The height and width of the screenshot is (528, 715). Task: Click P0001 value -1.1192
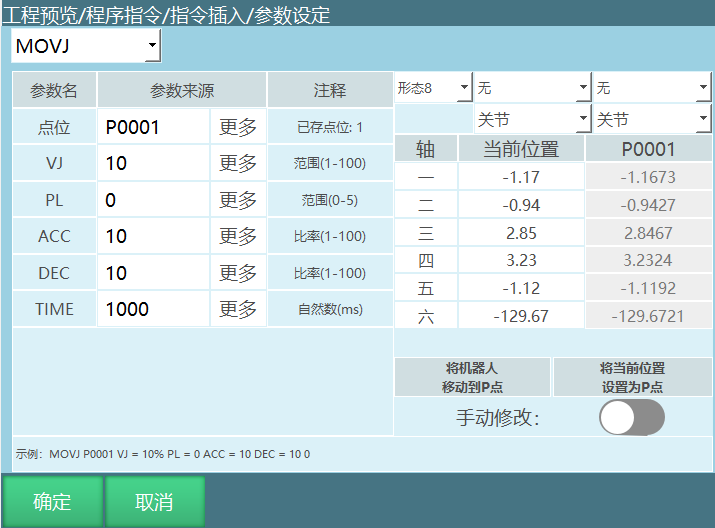648,288
